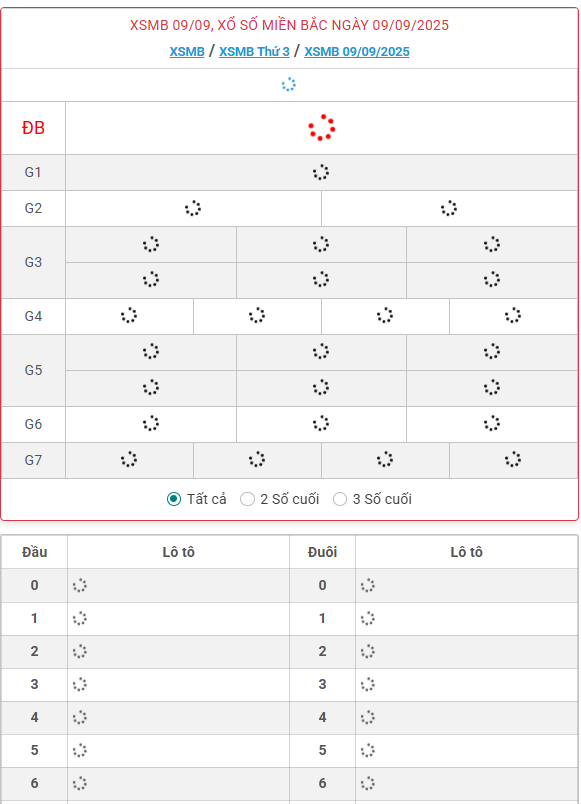Click the middle spinner in G6 row
This screenshot has height=804, width=581.
click(x=321, y=424)
